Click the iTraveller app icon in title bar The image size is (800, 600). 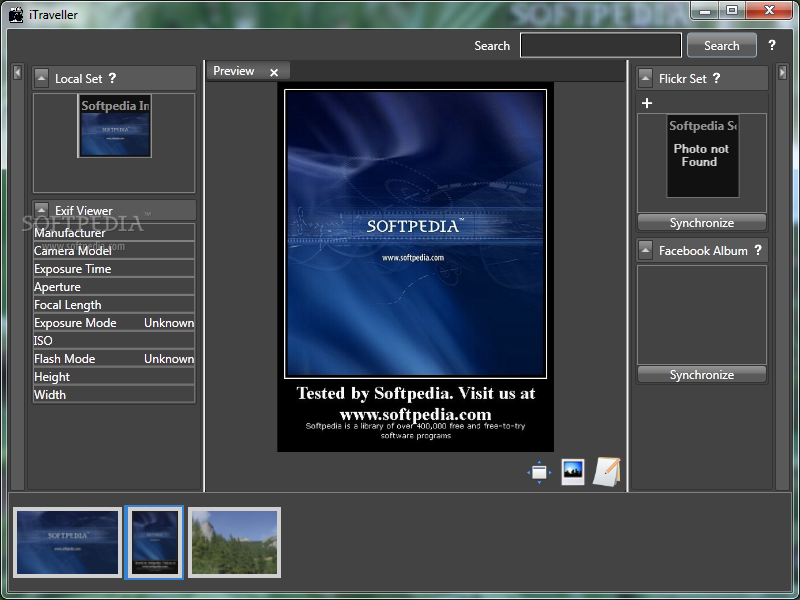click(16, 15)
